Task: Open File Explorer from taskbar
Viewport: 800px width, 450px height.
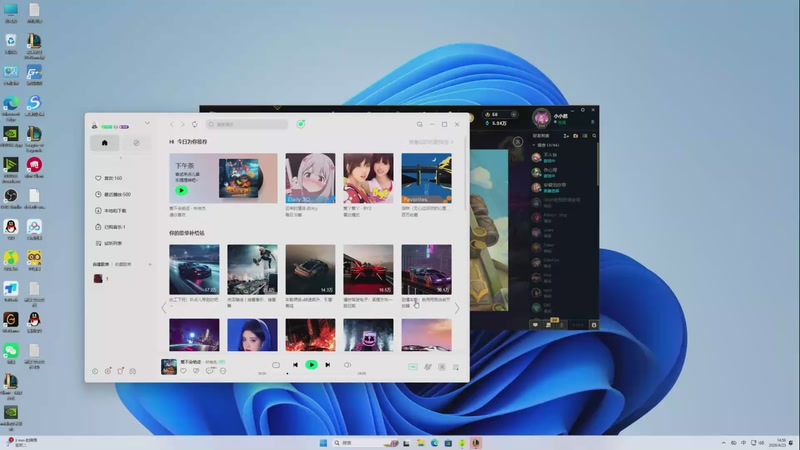Action: (x=420, y=443)
